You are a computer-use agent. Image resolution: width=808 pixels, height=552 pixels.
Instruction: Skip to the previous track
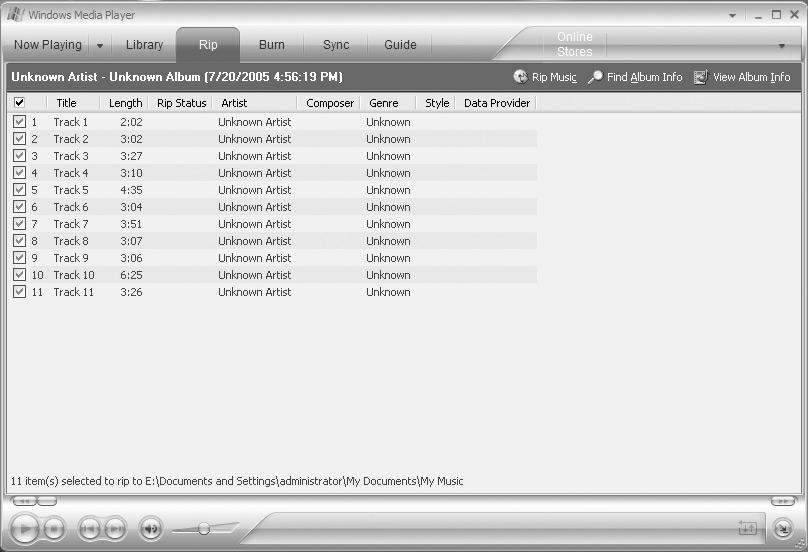(x=89, y=529)
